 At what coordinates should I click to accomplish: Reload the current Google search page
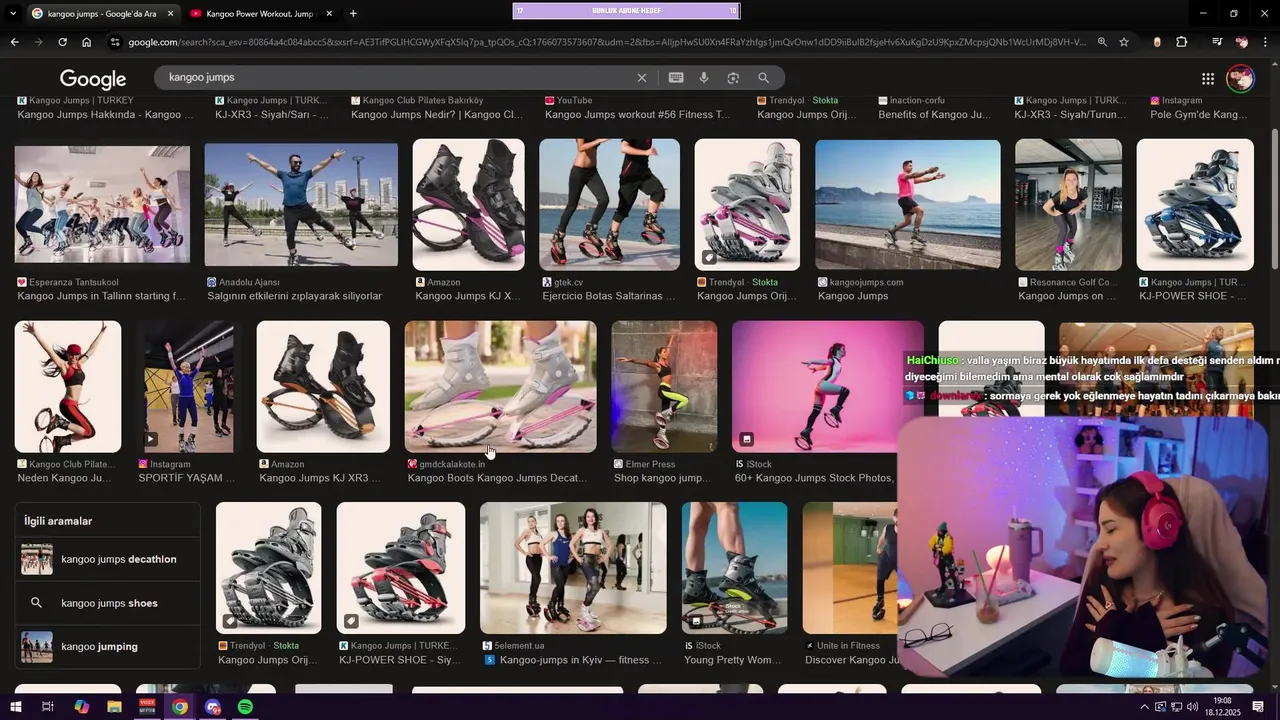(62, 42)
